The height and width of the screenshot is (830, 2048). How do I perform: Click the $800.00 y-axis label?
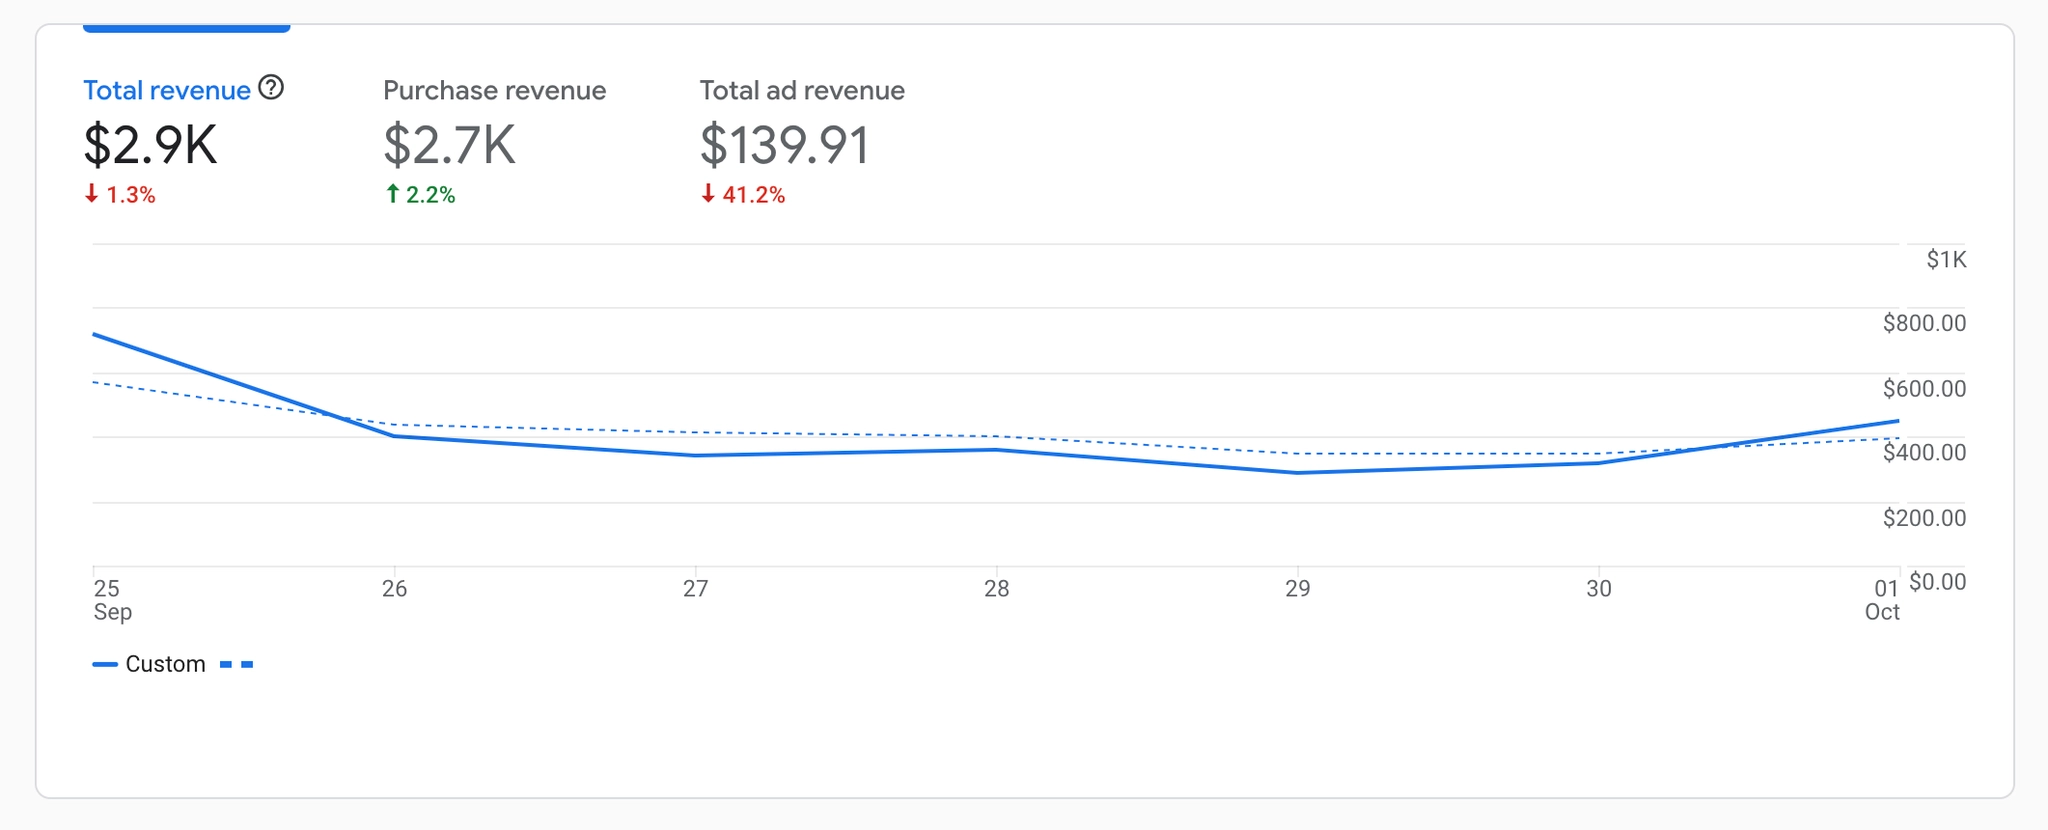click(x=1923, y=323)
